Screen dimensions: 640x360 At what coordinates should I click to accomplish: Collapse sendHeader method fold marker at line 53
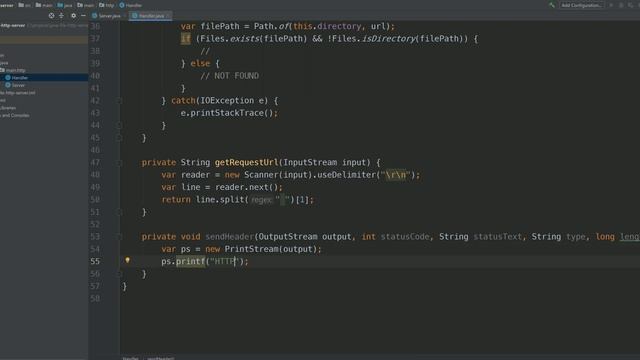coord(120,237)
